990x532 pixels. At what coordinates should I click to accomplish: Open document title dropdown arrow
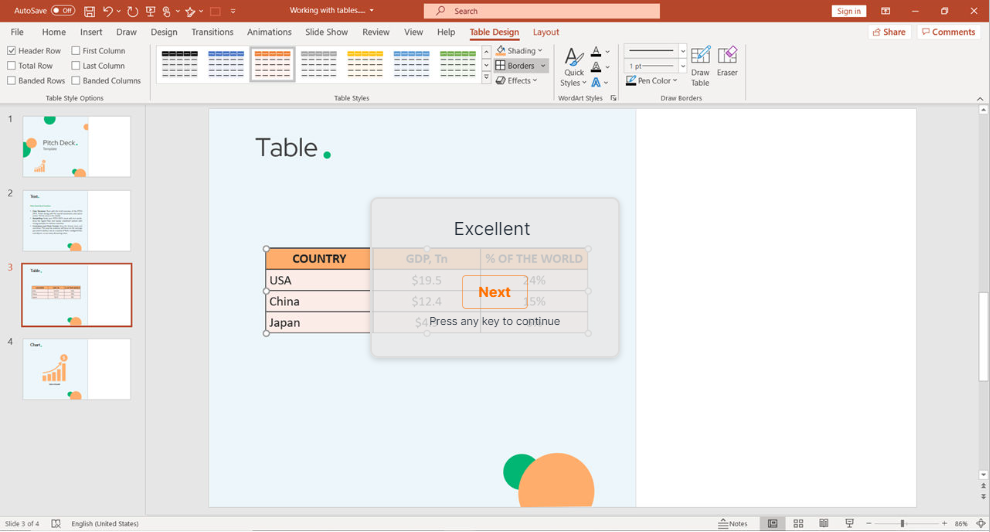click(x=371, y=11)
